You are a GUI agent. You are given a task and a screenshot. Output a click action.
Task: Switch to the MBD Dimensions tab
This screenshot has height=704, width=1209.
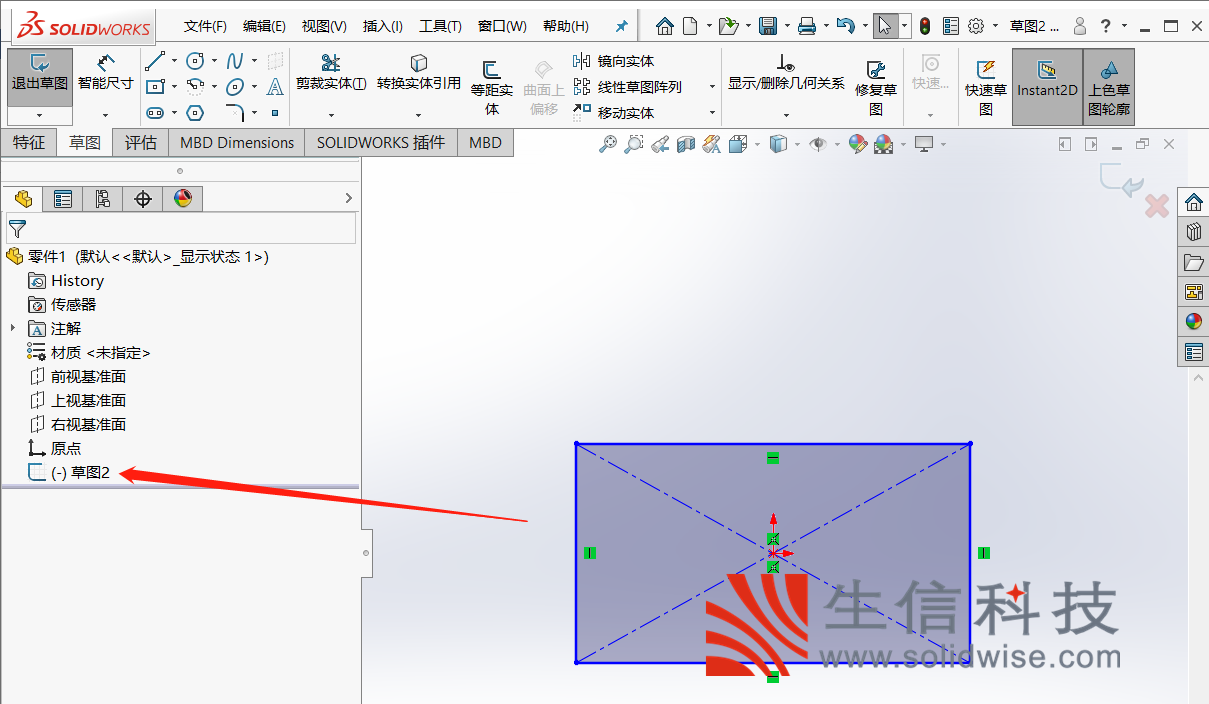pyautogui.click(x=237, y=143)
